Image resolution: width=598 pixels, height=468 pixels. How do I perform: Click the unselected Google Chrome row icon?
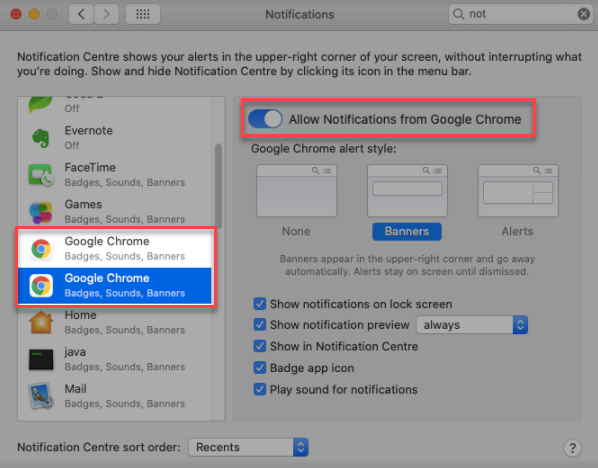coord(41,249)
